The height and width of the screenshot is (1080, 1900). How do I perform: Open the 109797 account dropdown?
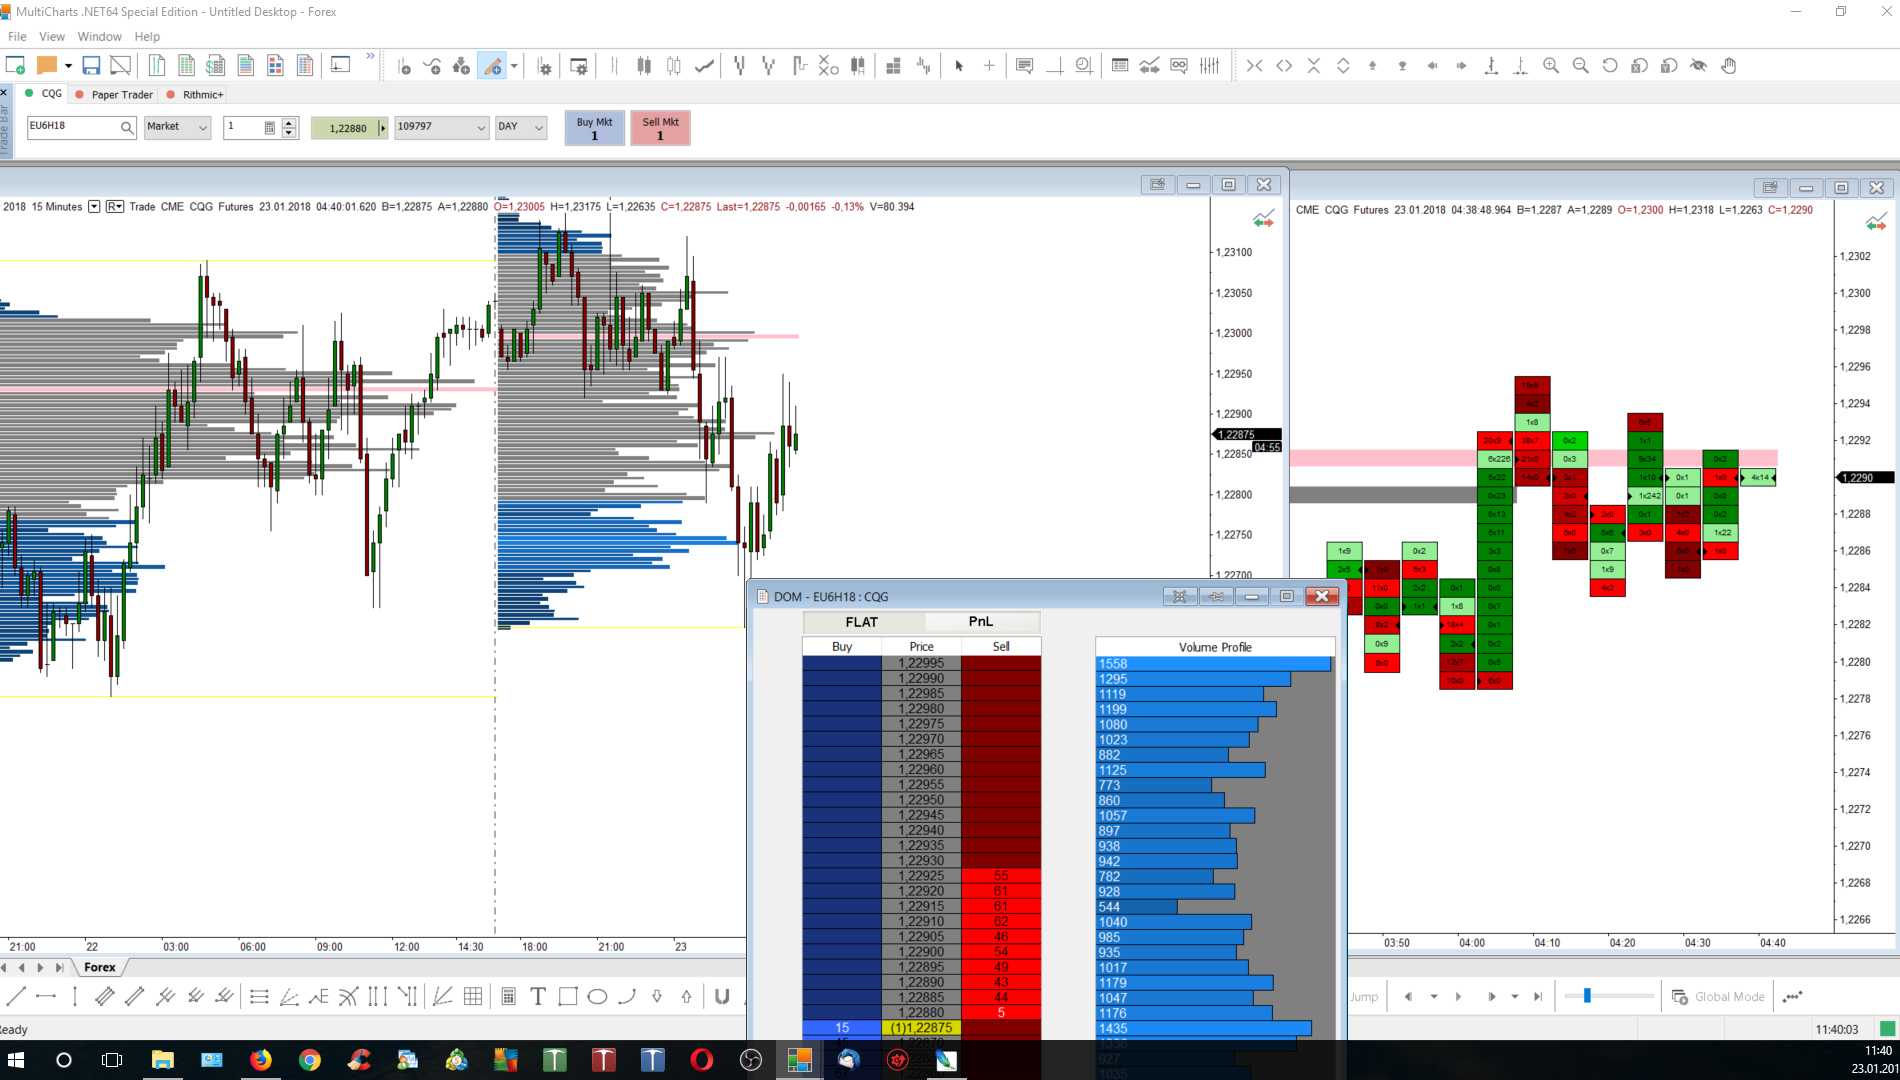[441, 127]
